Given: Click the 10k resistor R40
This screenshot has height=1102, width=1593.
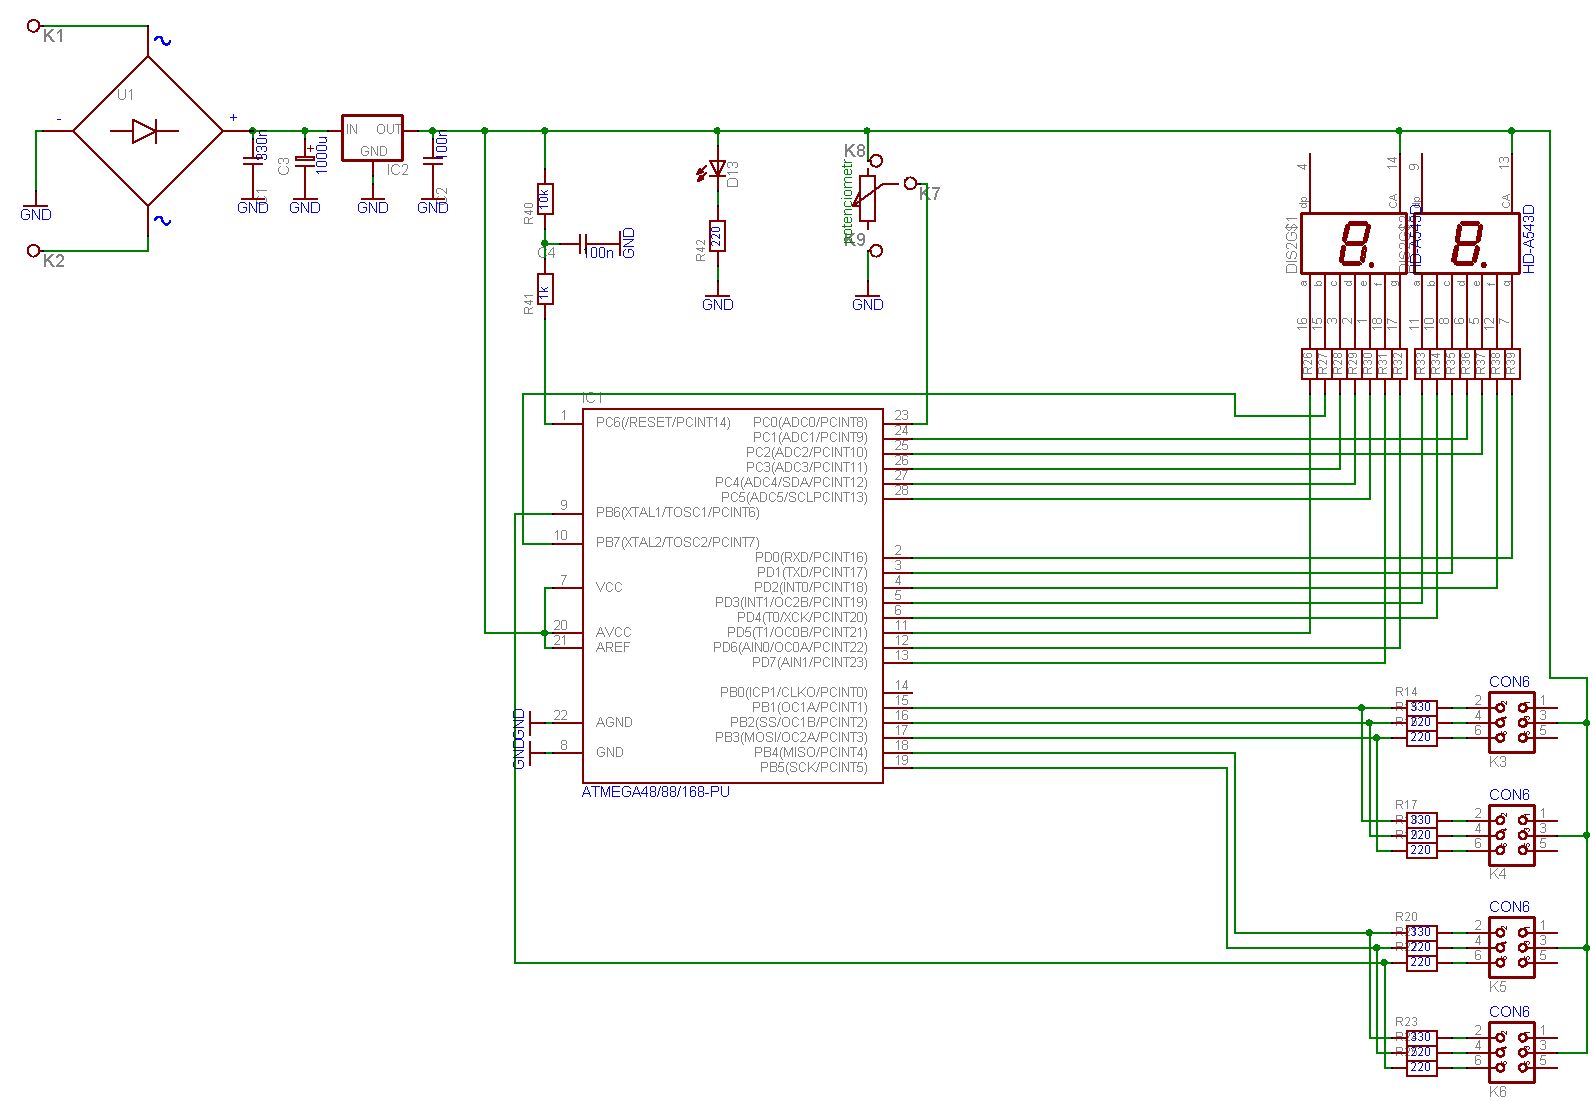Looking at the screenshot, I should [x=544, y=199].
